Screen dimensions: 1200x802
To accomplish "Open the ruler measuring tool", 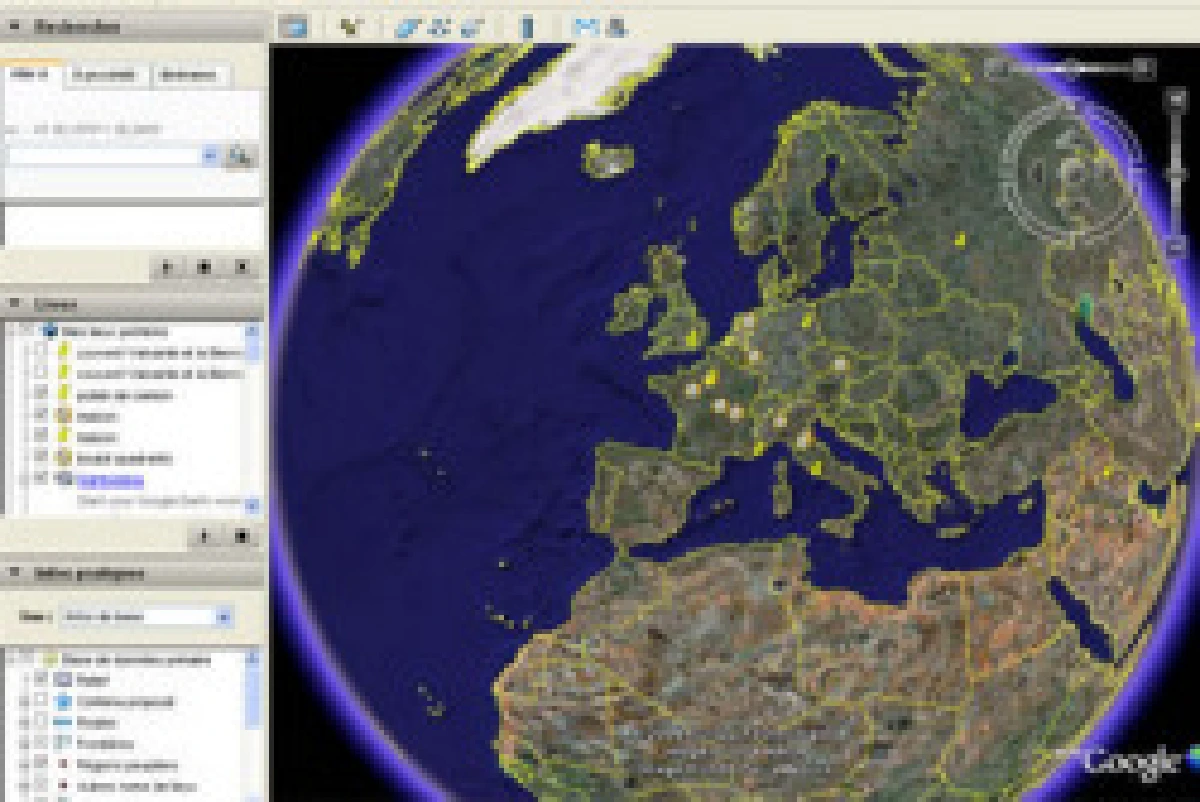I will tap(526, 28).
